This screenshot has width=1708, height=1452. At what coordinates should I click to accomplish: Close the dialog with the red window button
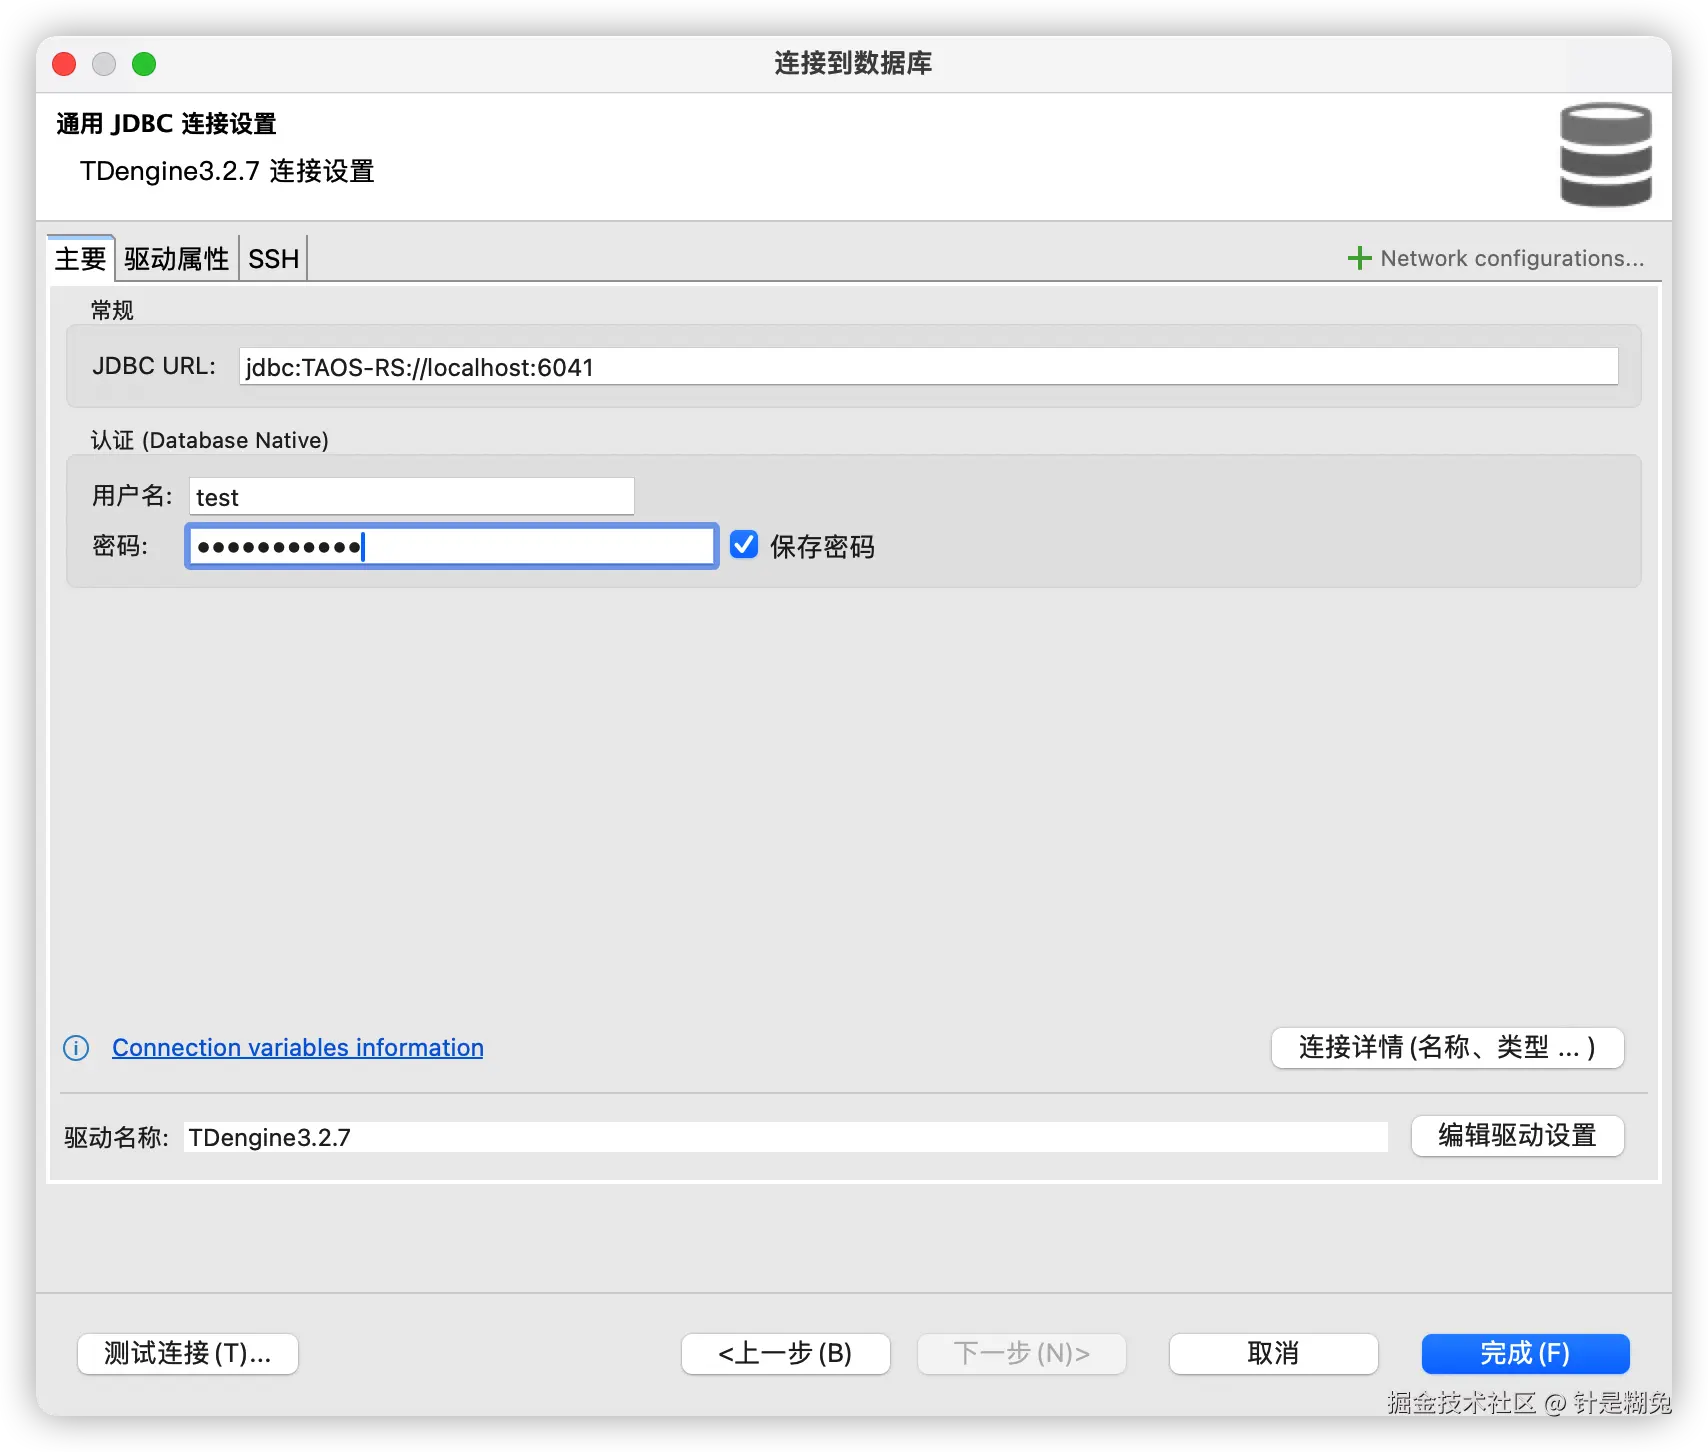(x=64, y=64)
